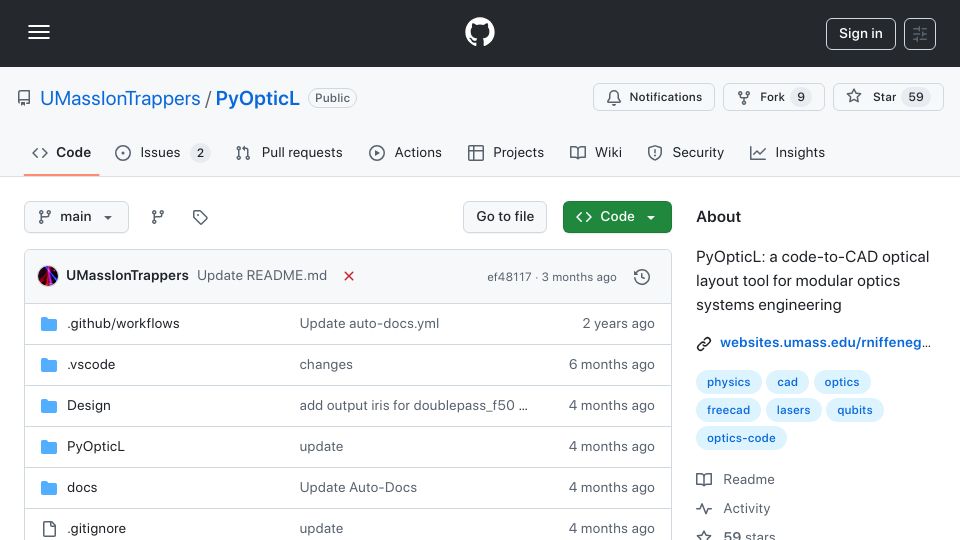This screenshot has width=960, height=540.
Task: Open the .vscode folder
Action: tap(91, 364)
